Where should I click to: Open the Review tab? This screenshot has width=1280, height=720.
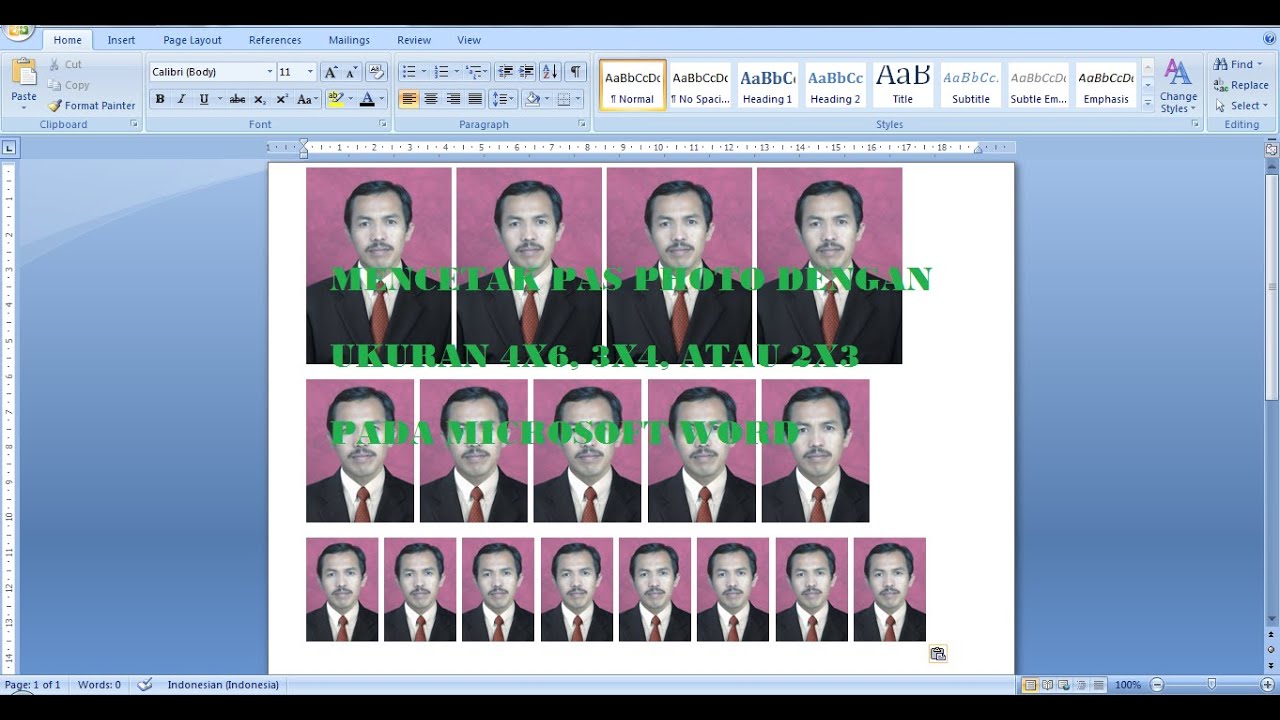pos(414,40)
